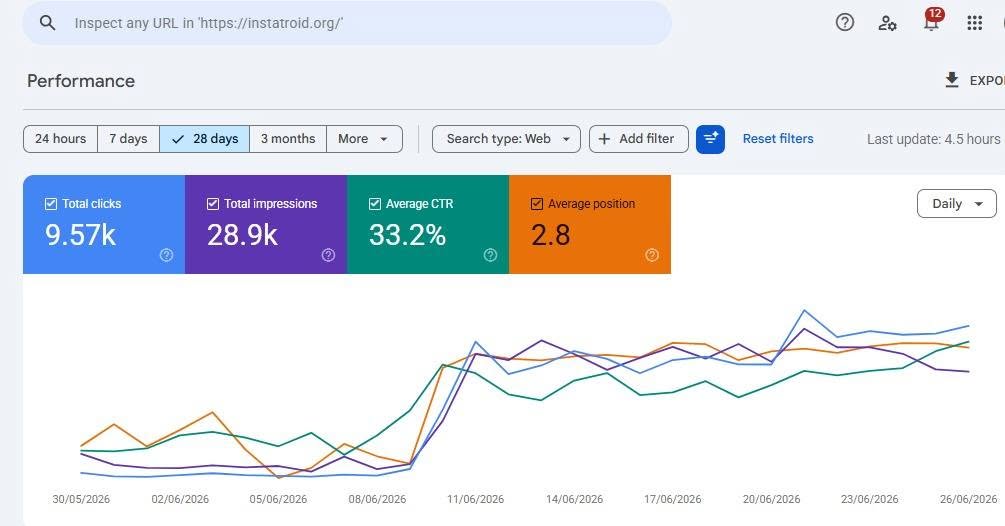Select the 3 months range tab
1005x526 pixels.
(x=288, y=139)
